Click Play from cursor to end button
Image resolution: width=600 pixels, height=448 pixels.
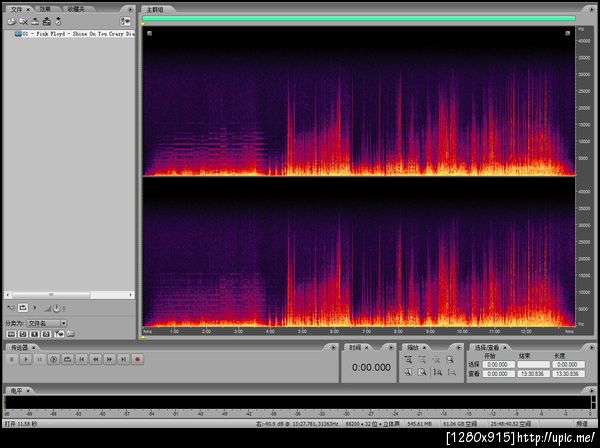tap(54, 359)
